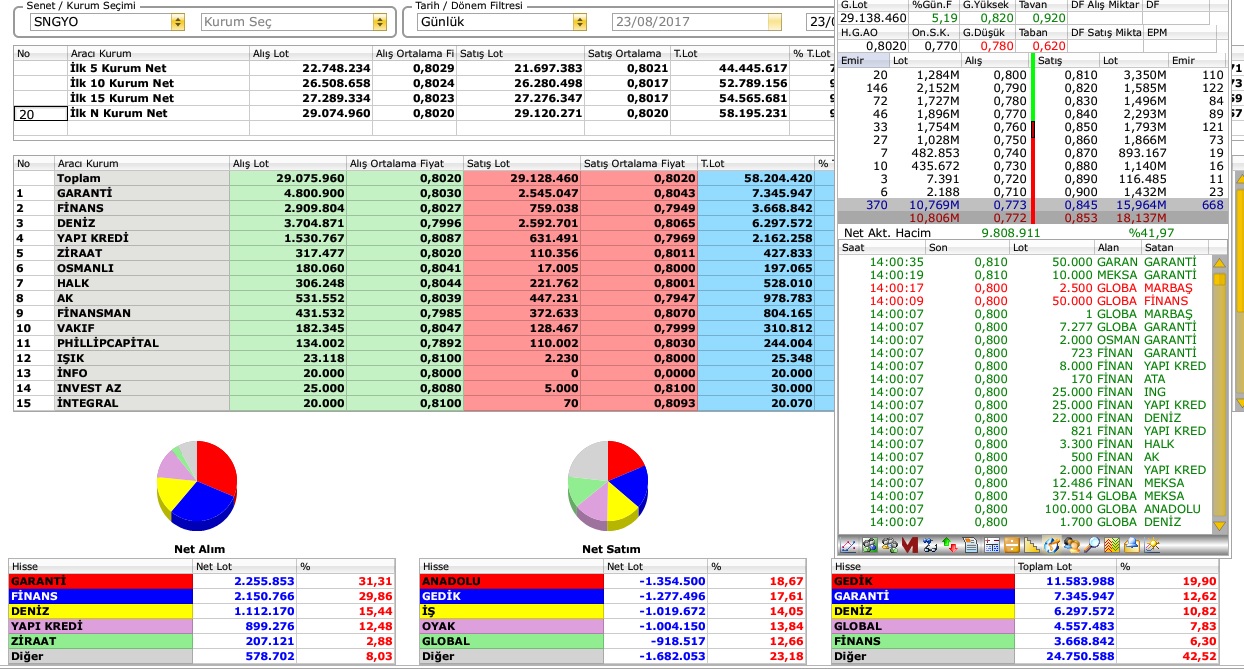Select the İNTEGRAL row in main table

click(424, 403)
